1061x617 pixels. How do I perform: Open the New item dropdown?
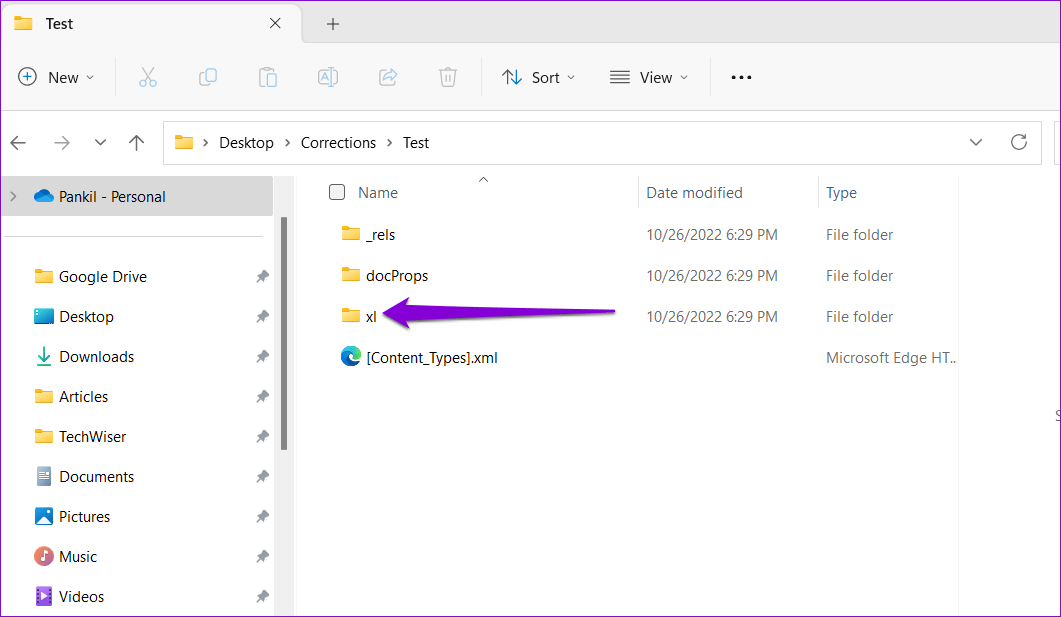coord(56,77)
